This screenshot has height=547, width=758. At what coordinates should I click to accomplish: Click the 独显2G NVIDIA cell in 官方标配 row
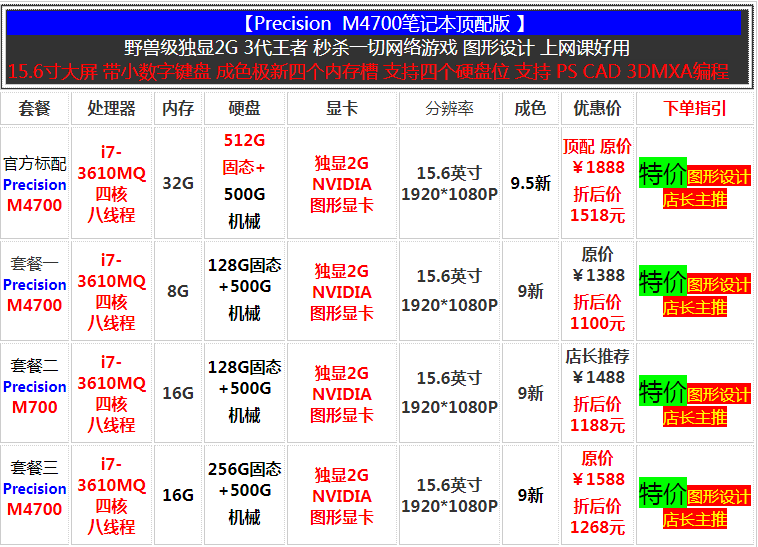342,184
